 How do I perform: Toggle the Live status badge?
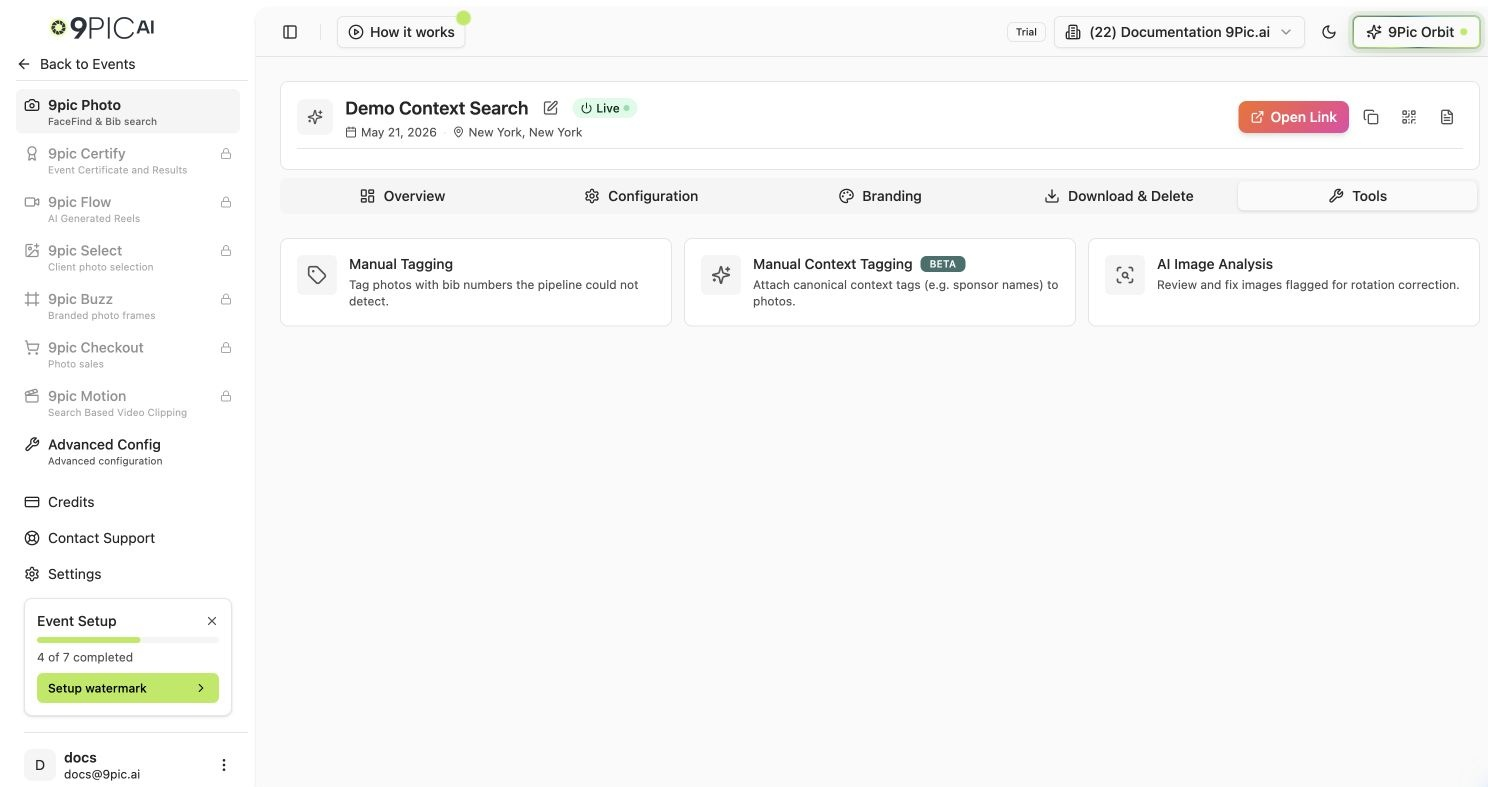tap(604, 108)
